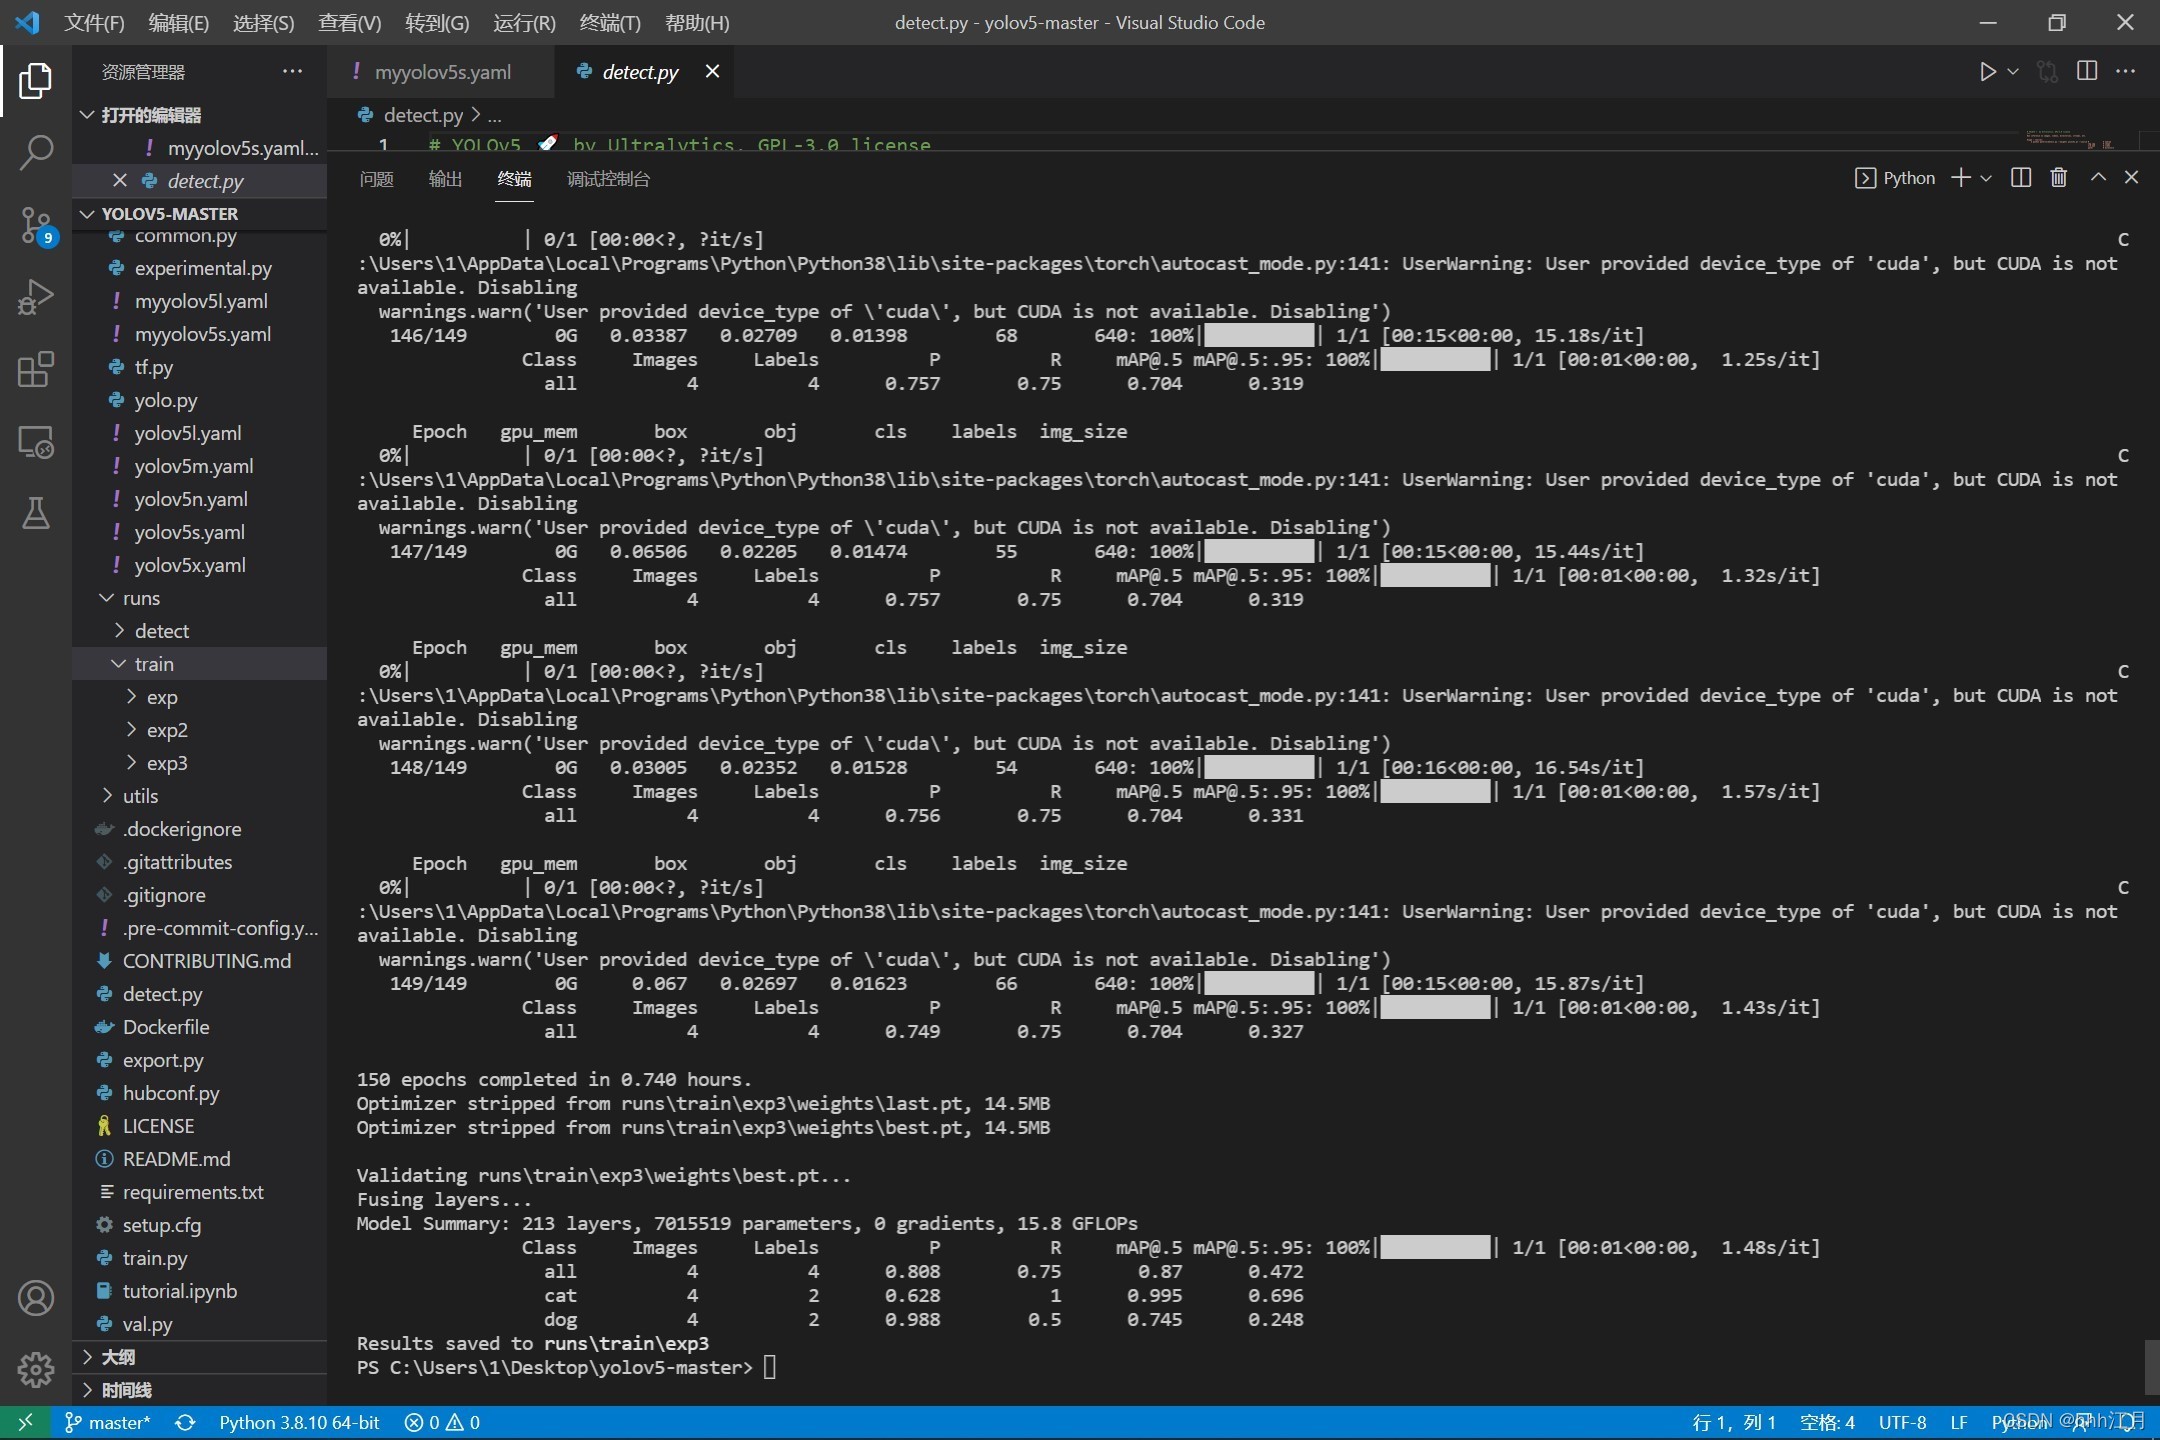Run Python file with the play button

point(1987,72)
